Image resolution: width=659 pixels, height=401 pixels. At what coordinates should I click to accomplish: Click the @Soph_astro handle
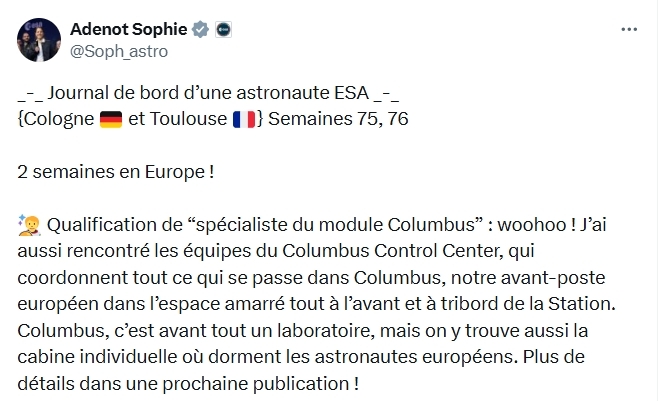pos(118,50)
